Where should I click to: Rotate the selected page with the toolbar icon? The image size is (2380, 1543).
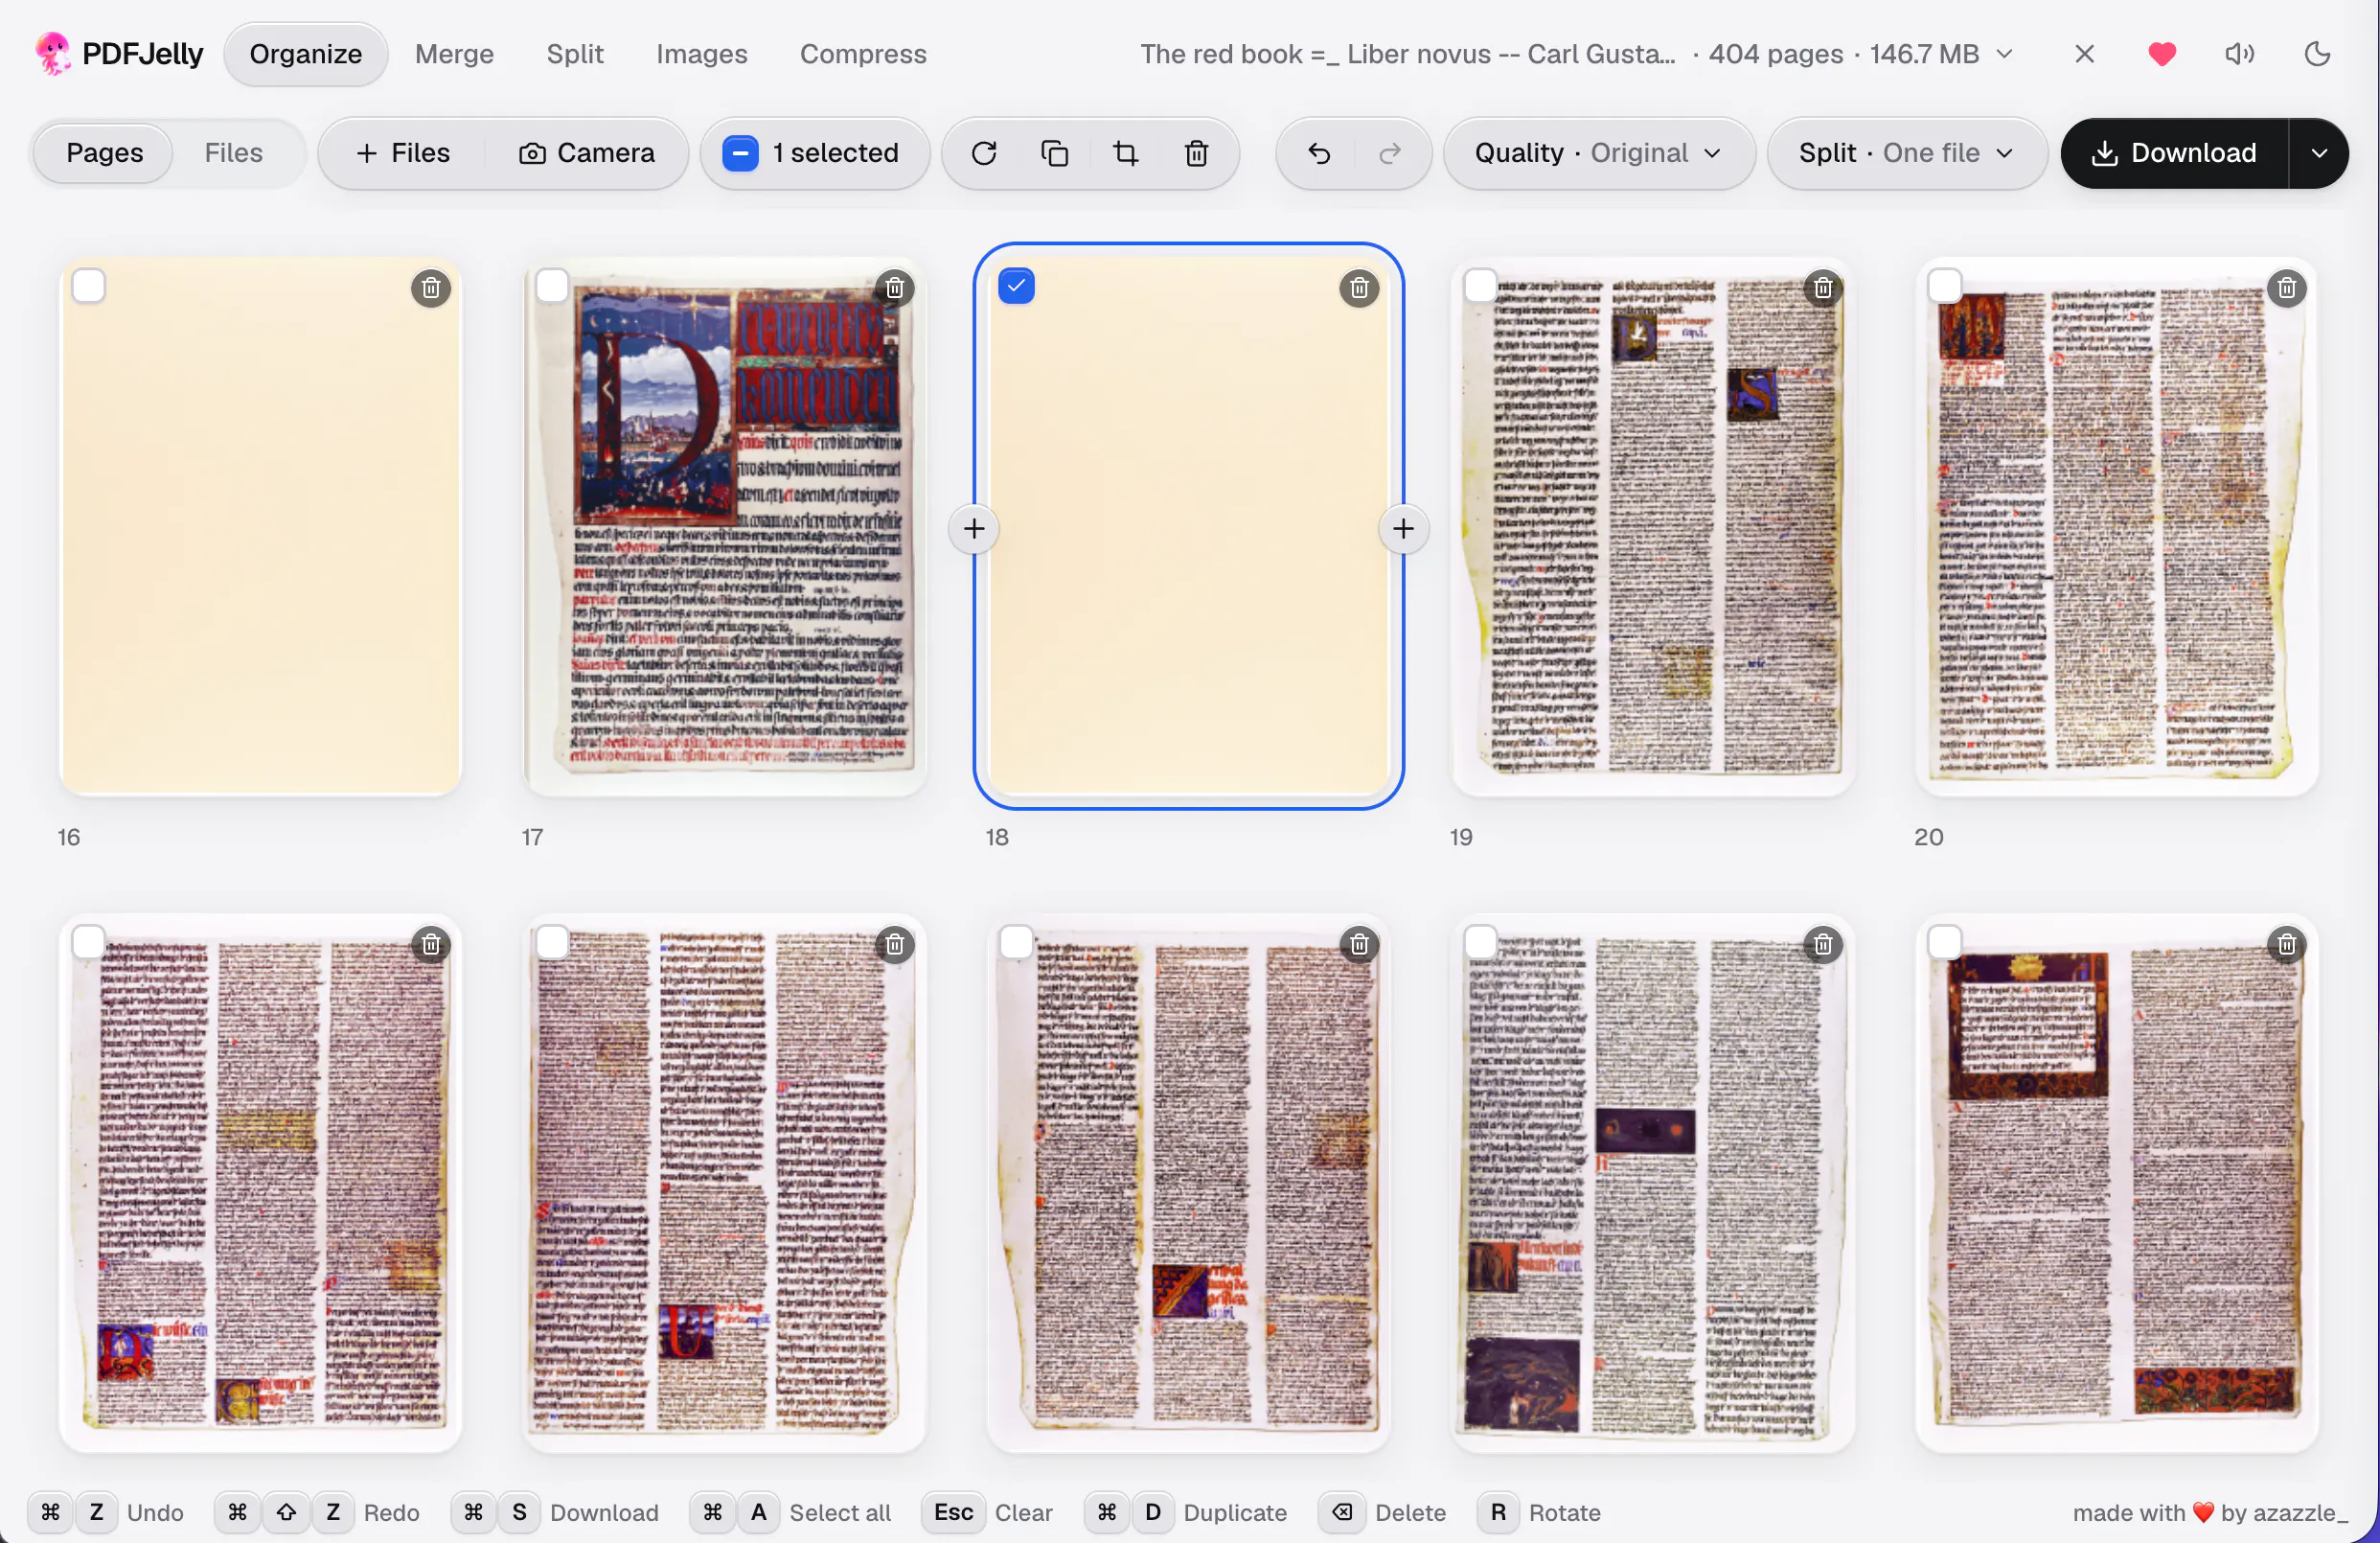click(x=984, y=153)
